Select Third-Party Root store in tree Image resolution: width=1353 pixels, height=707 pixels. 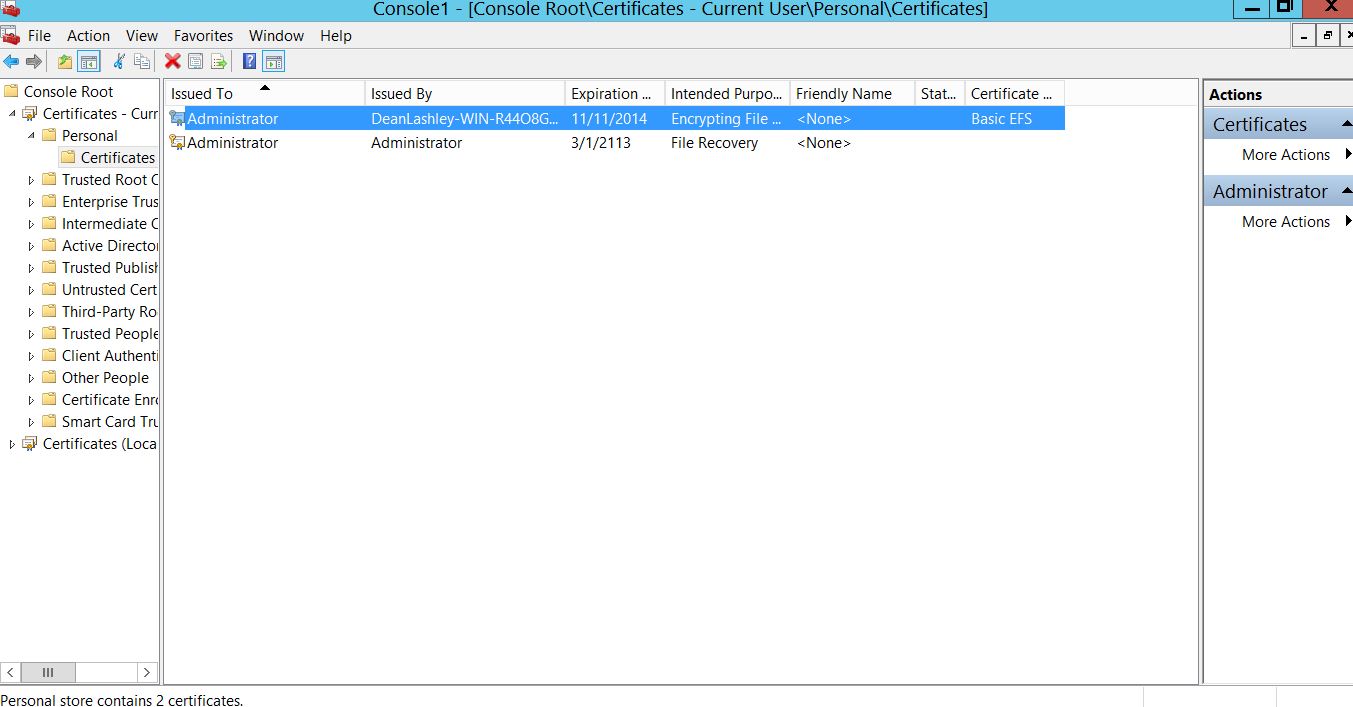coord(110,312)
